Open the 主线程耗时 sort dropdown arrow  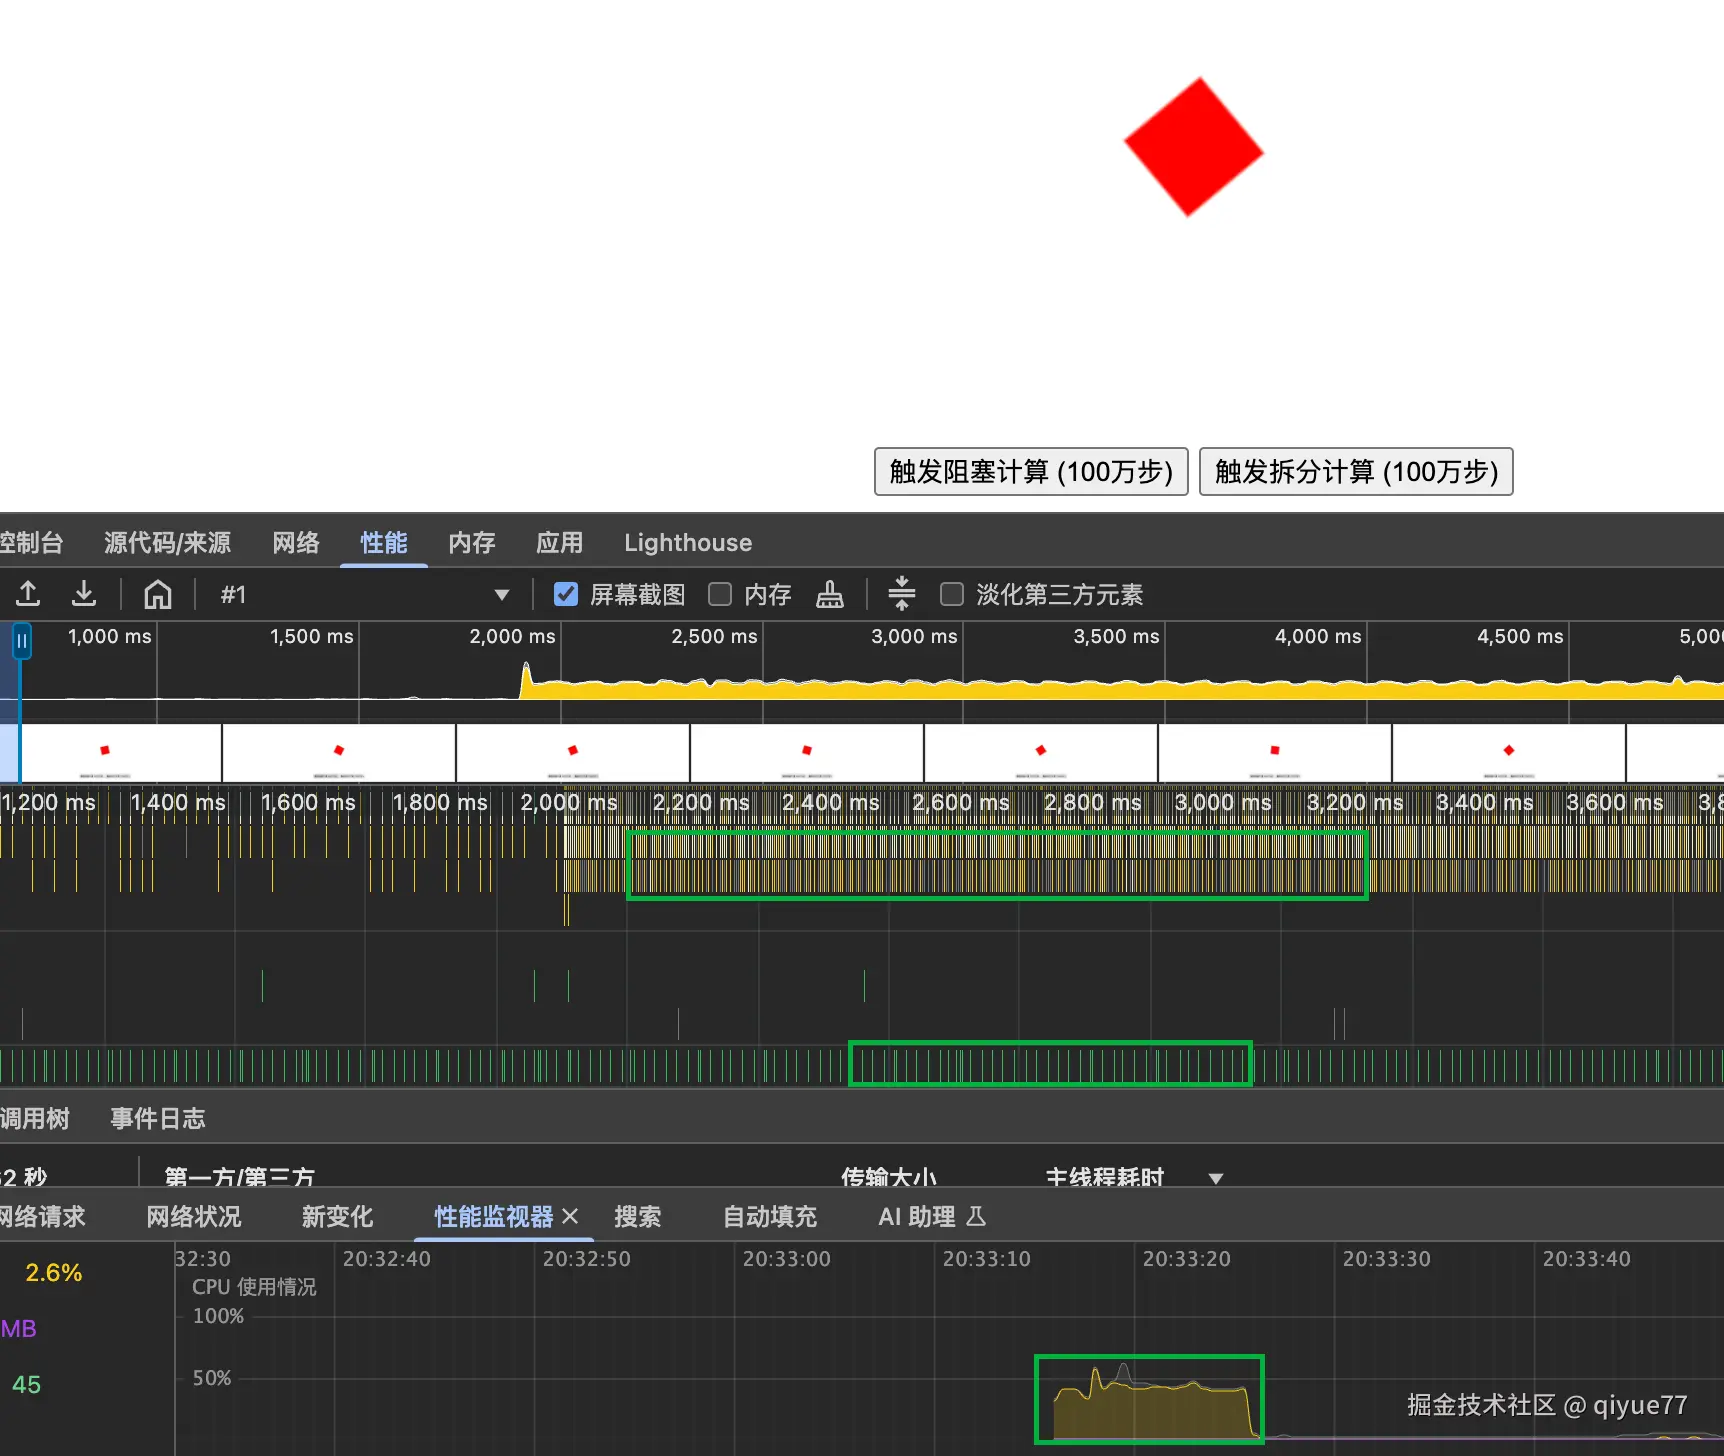tap(1216, 1178)
